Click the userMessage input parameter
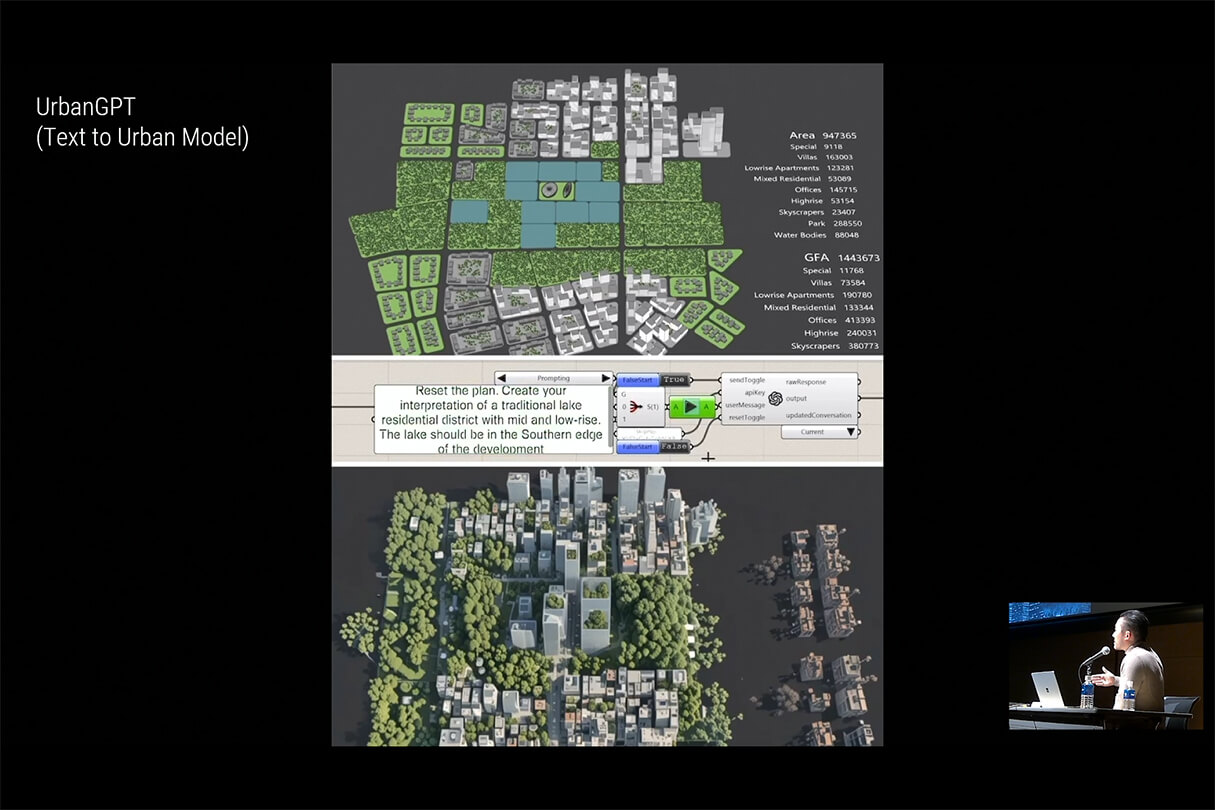The image size is (1215, 810). point(746,405)
